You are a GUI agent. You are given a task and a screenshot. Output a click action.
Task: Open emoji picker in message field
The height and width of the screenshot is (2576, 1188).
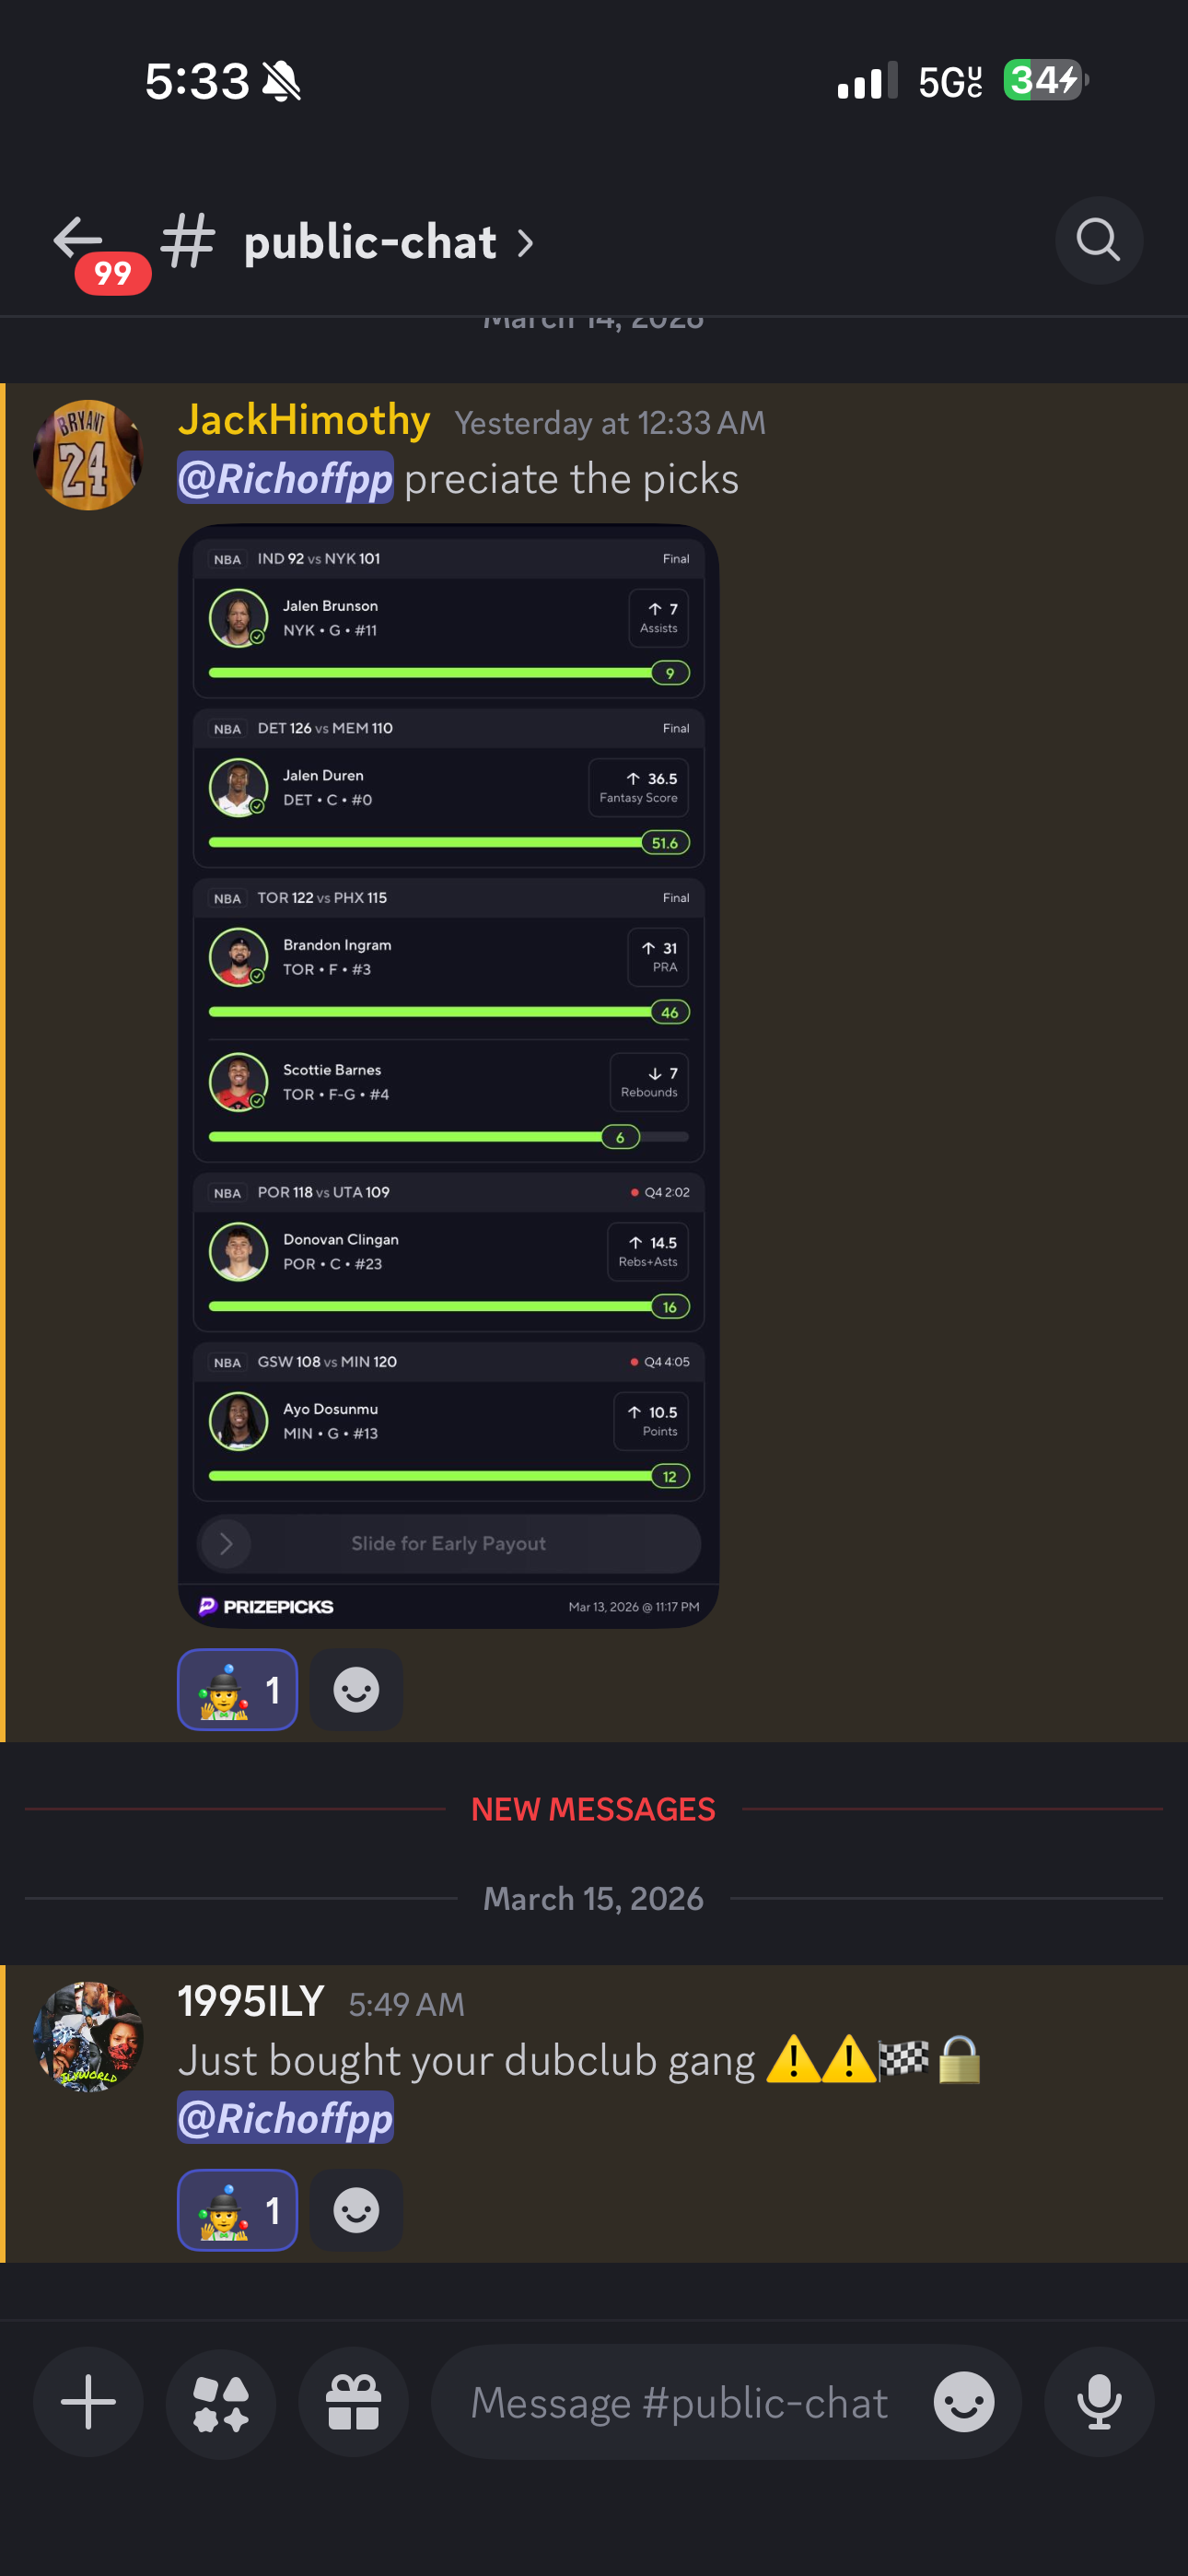click(963, 2401)
